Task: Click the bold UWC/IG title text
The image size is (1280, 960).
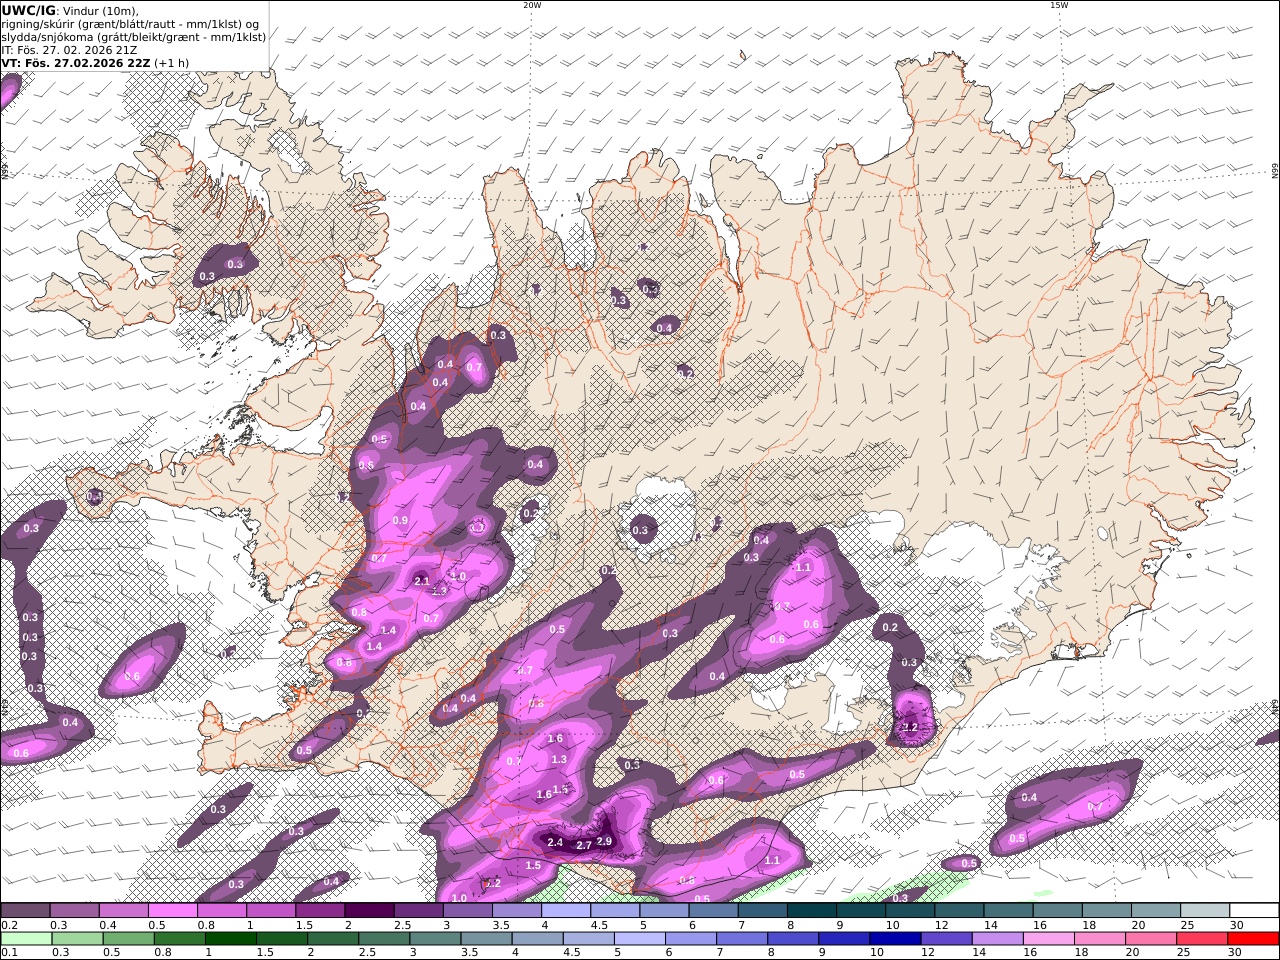Action: [x=28, y=10]
